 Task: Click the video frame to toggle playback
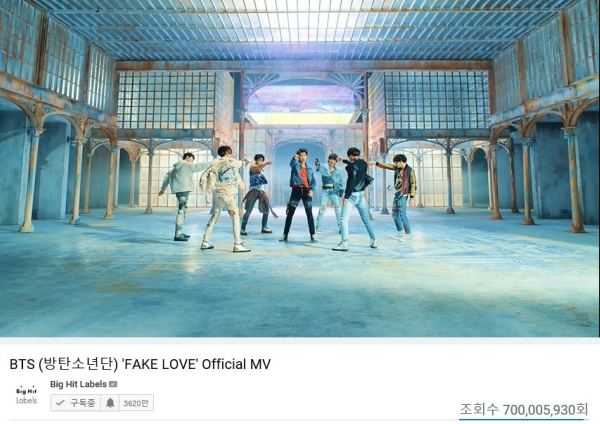300,168
